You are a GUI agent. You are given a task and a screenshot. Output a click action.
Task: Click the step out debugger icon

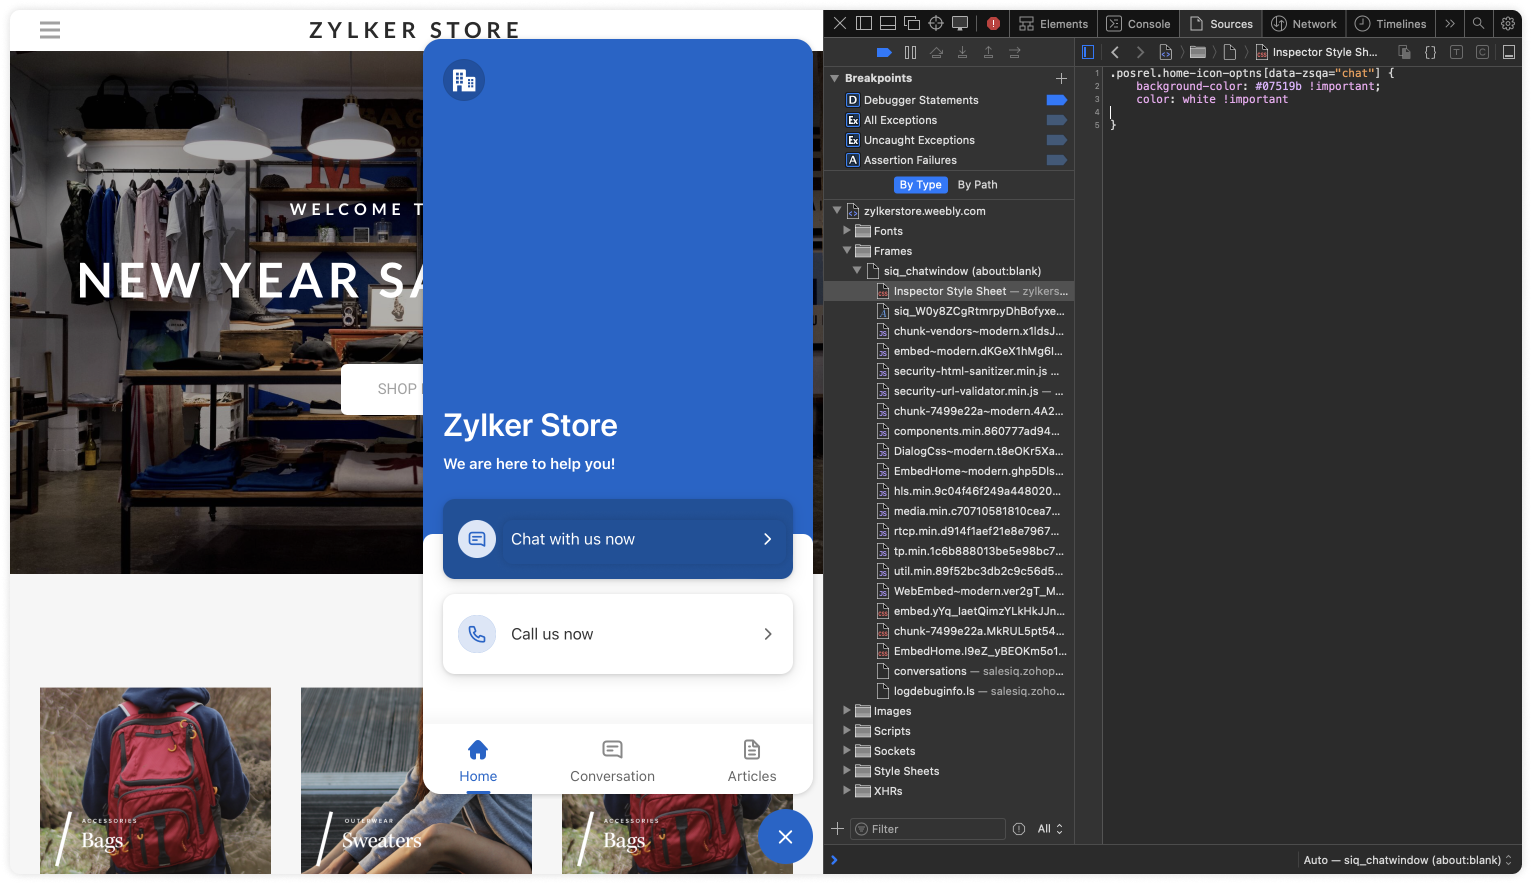pyautogui.click(x=988, y=52)
